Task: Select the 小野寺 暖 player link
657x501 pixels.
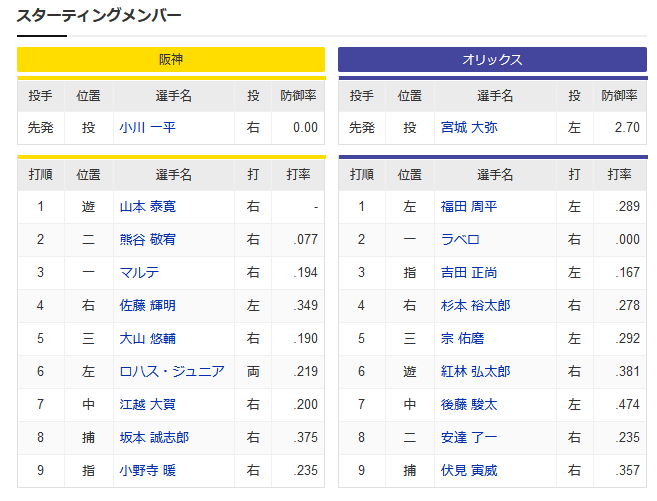Action: (147, 470)
